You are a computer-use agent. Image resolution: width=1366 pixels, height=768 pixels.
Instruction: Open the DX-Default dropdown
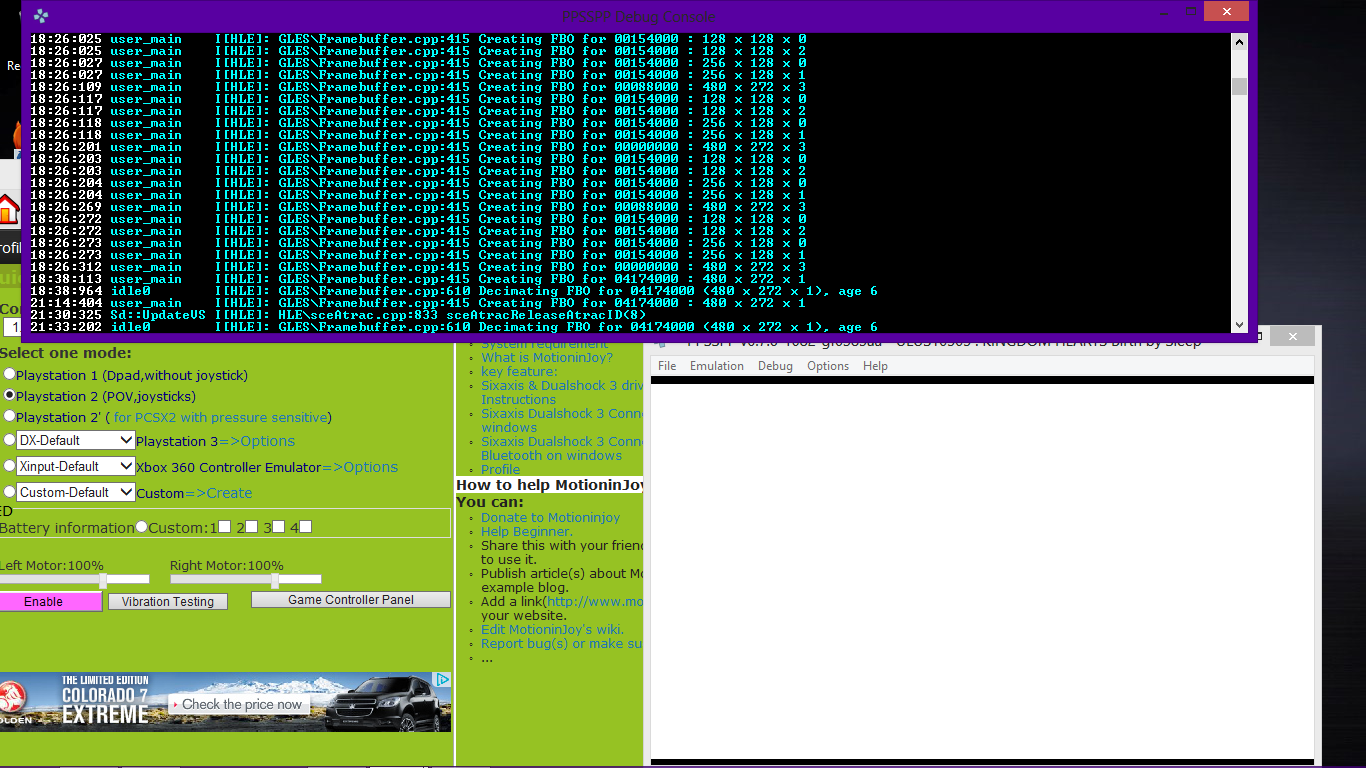(x=75, y=440)
